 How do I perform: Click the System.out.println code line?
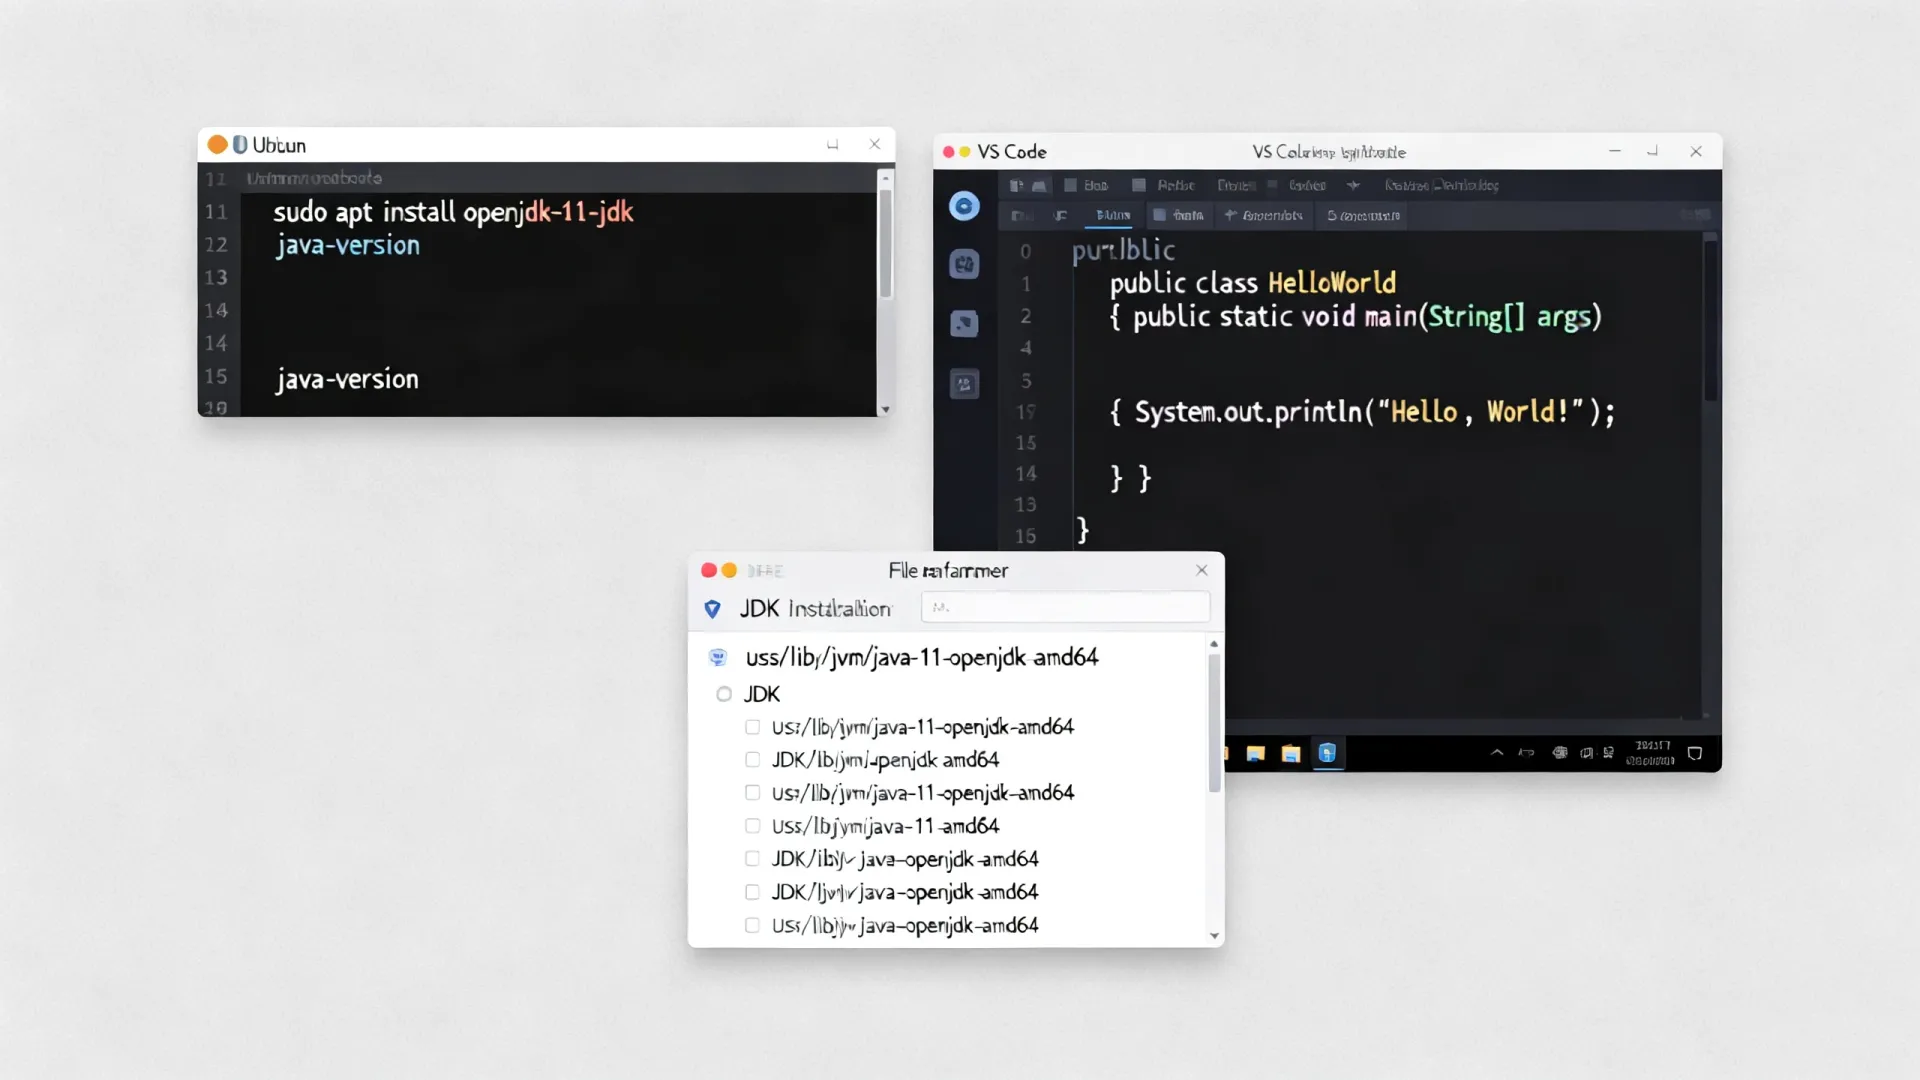(x=1362, y=412)
